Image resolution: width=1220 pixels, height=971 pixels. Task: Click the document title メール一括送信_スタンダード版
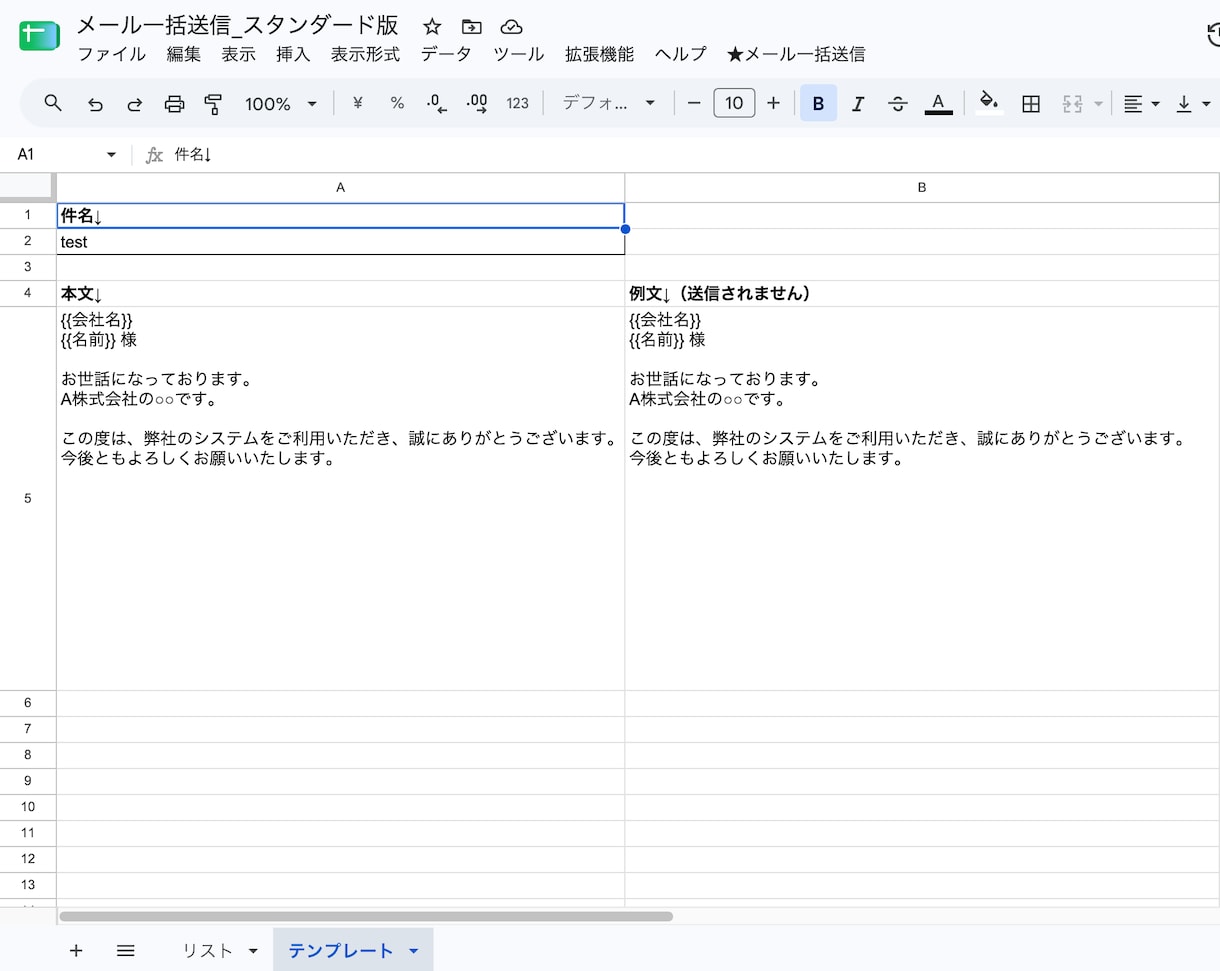(238, 26)
